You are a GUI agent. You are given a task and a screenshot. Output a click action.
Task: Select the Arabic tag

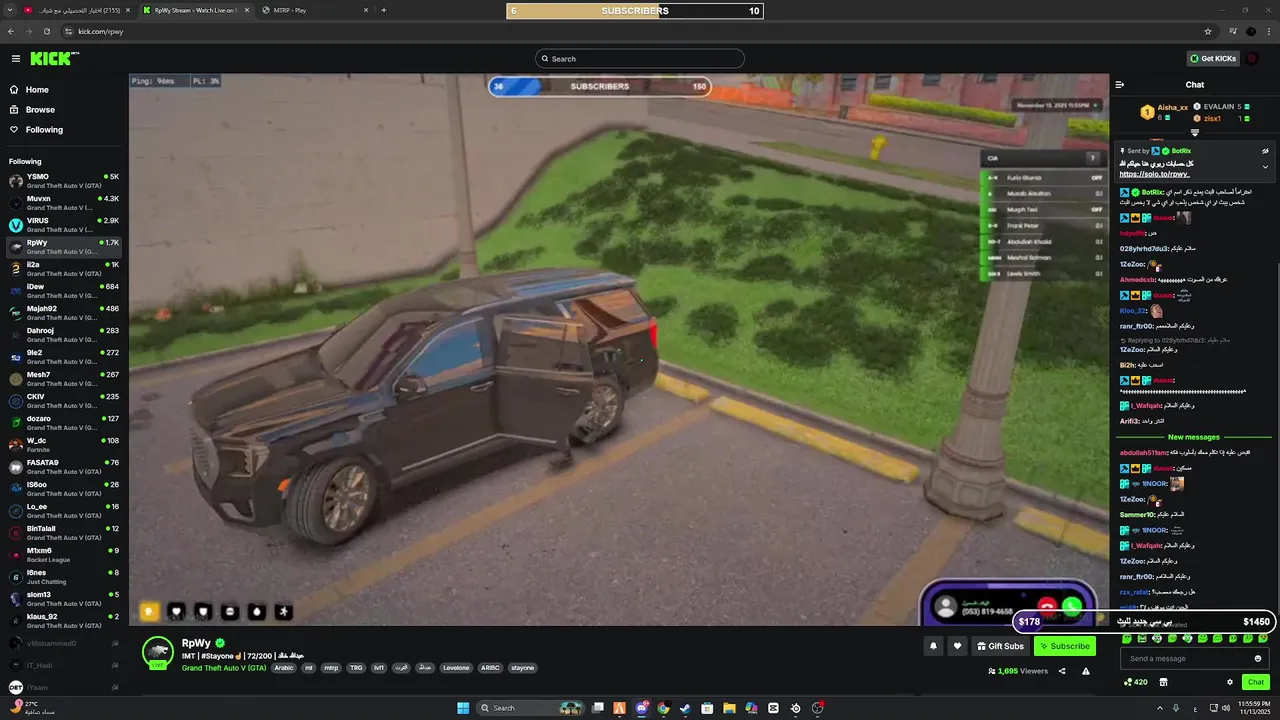coord(284,668)
